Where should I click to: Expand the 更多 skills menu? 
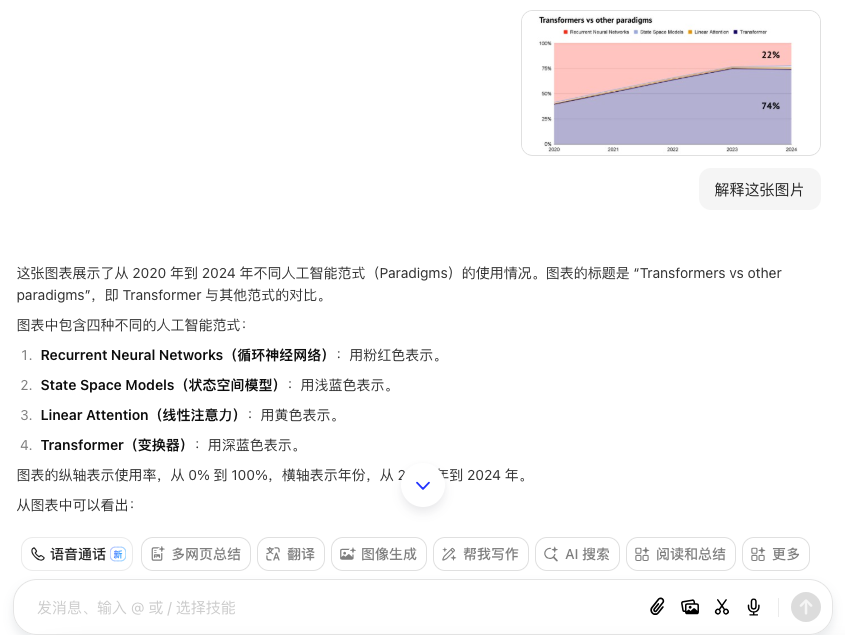click(775, 554)
